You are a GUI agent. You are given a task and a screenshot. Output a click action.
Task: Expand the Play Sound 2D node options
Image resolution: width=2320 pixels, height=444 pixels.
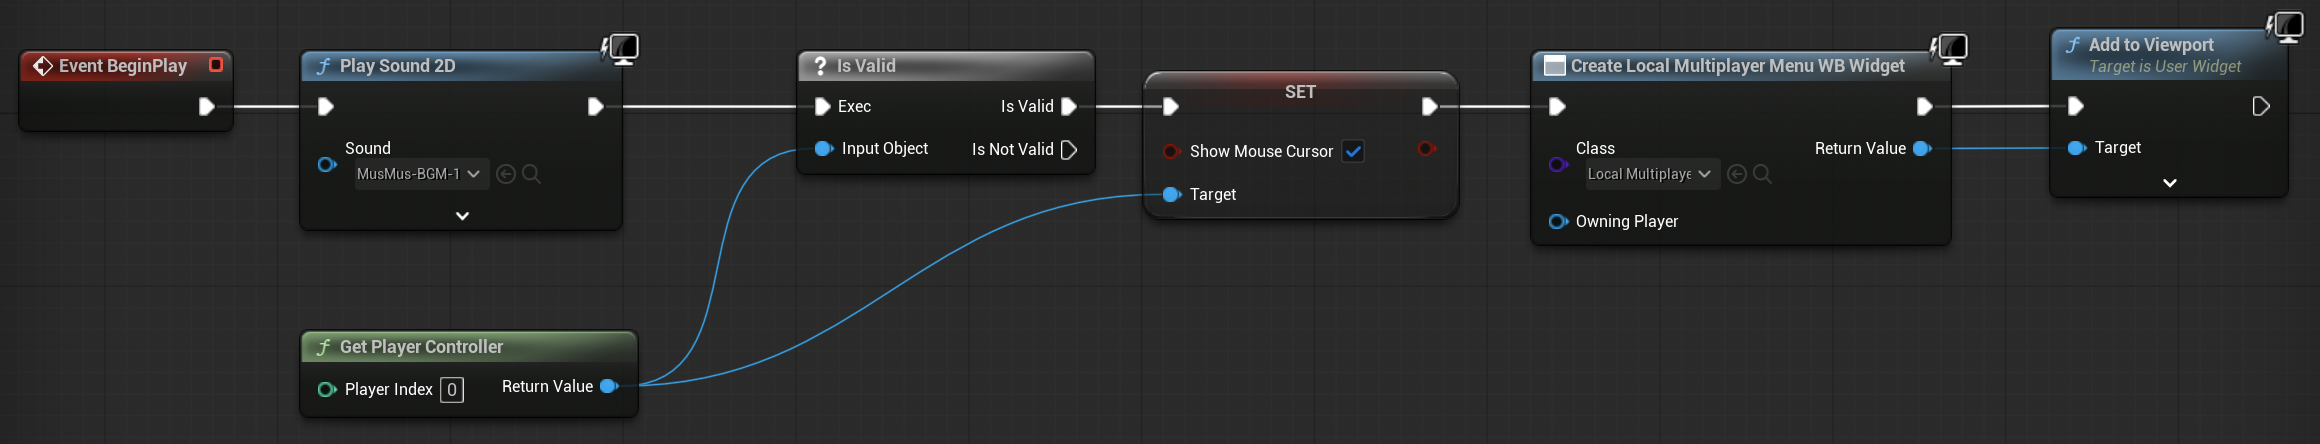pos(462,215)
